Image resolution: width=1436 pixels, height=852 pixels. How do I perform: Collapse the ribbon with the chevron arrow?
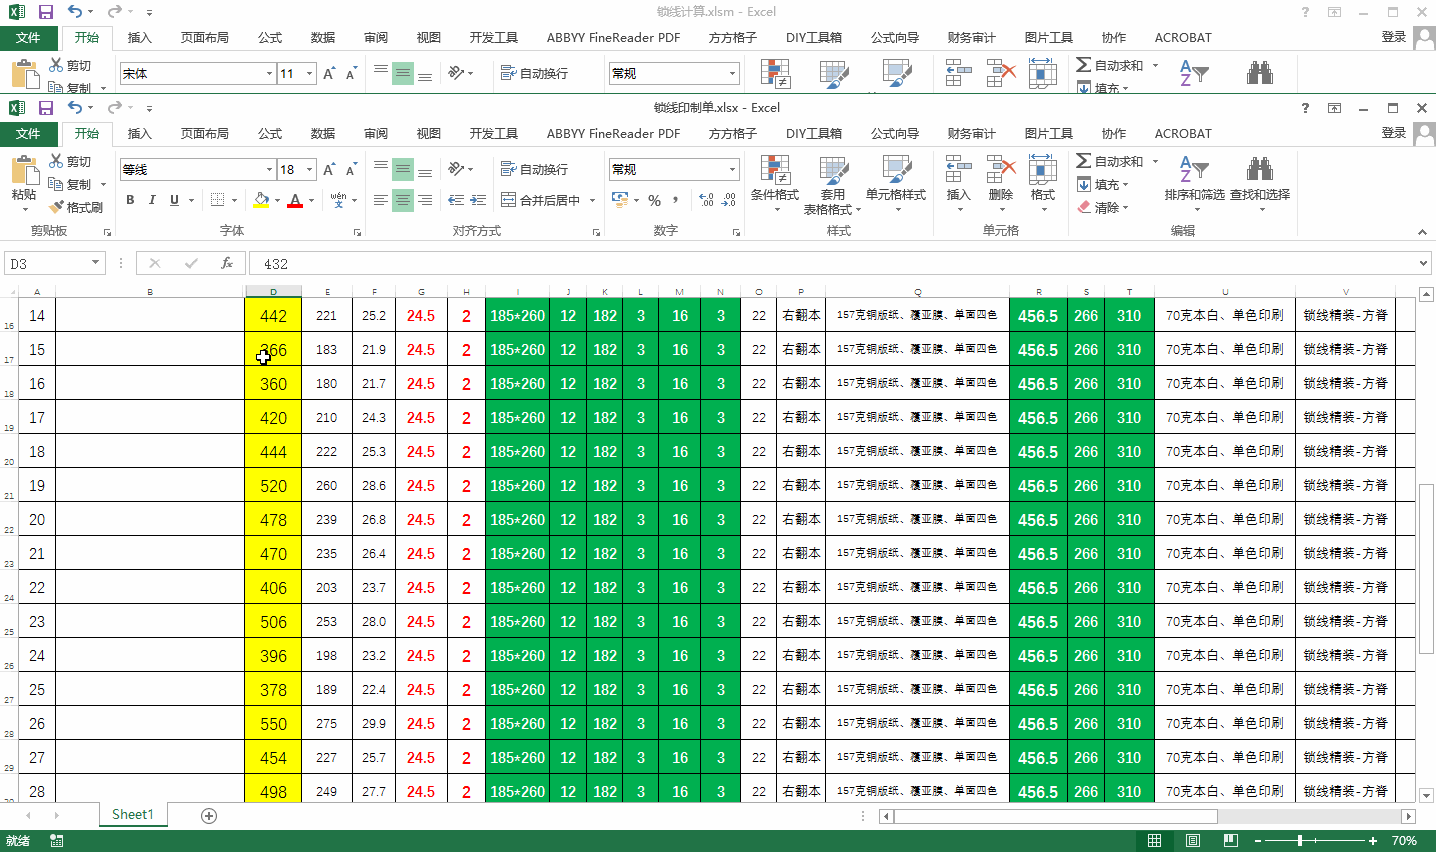click(1422, 232)
